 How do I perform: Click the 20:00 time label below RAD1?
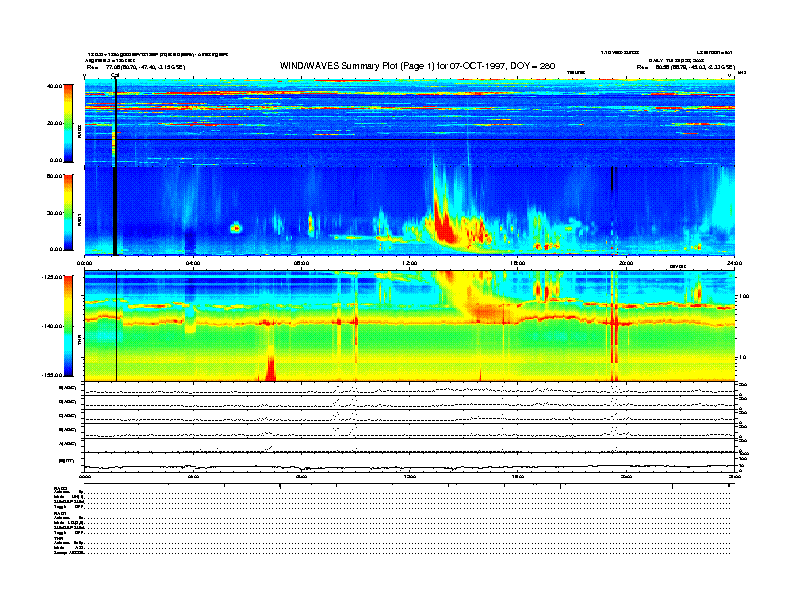[626, 263]
